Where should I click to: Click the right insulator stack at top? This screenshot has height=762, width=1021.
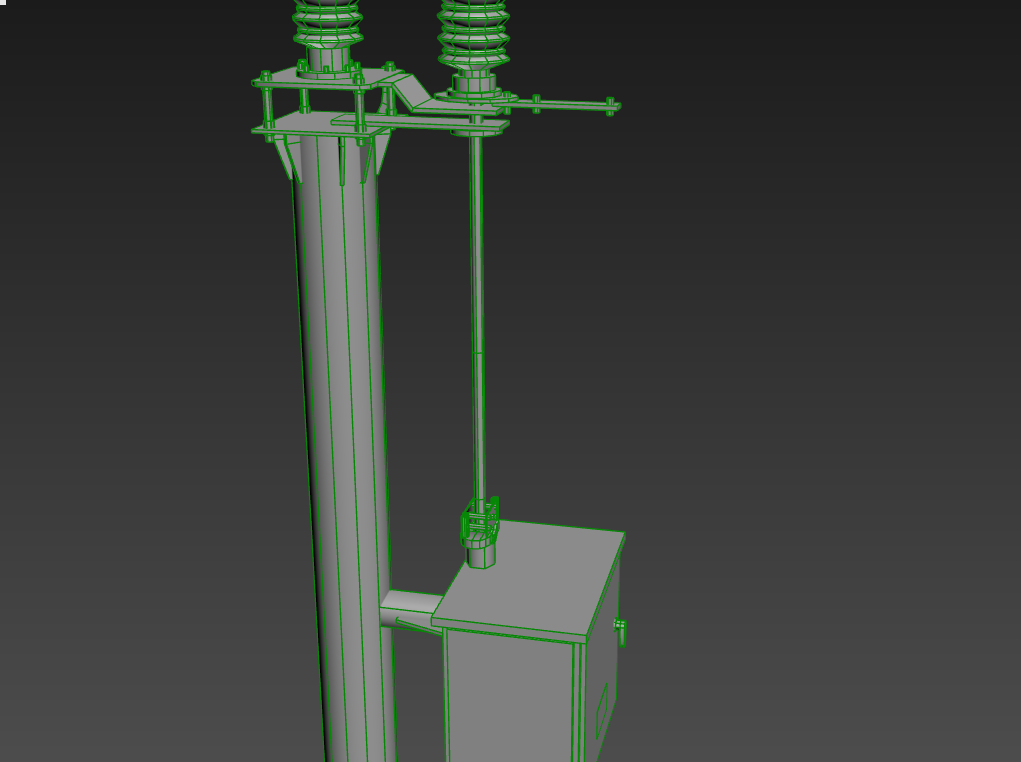474,32
